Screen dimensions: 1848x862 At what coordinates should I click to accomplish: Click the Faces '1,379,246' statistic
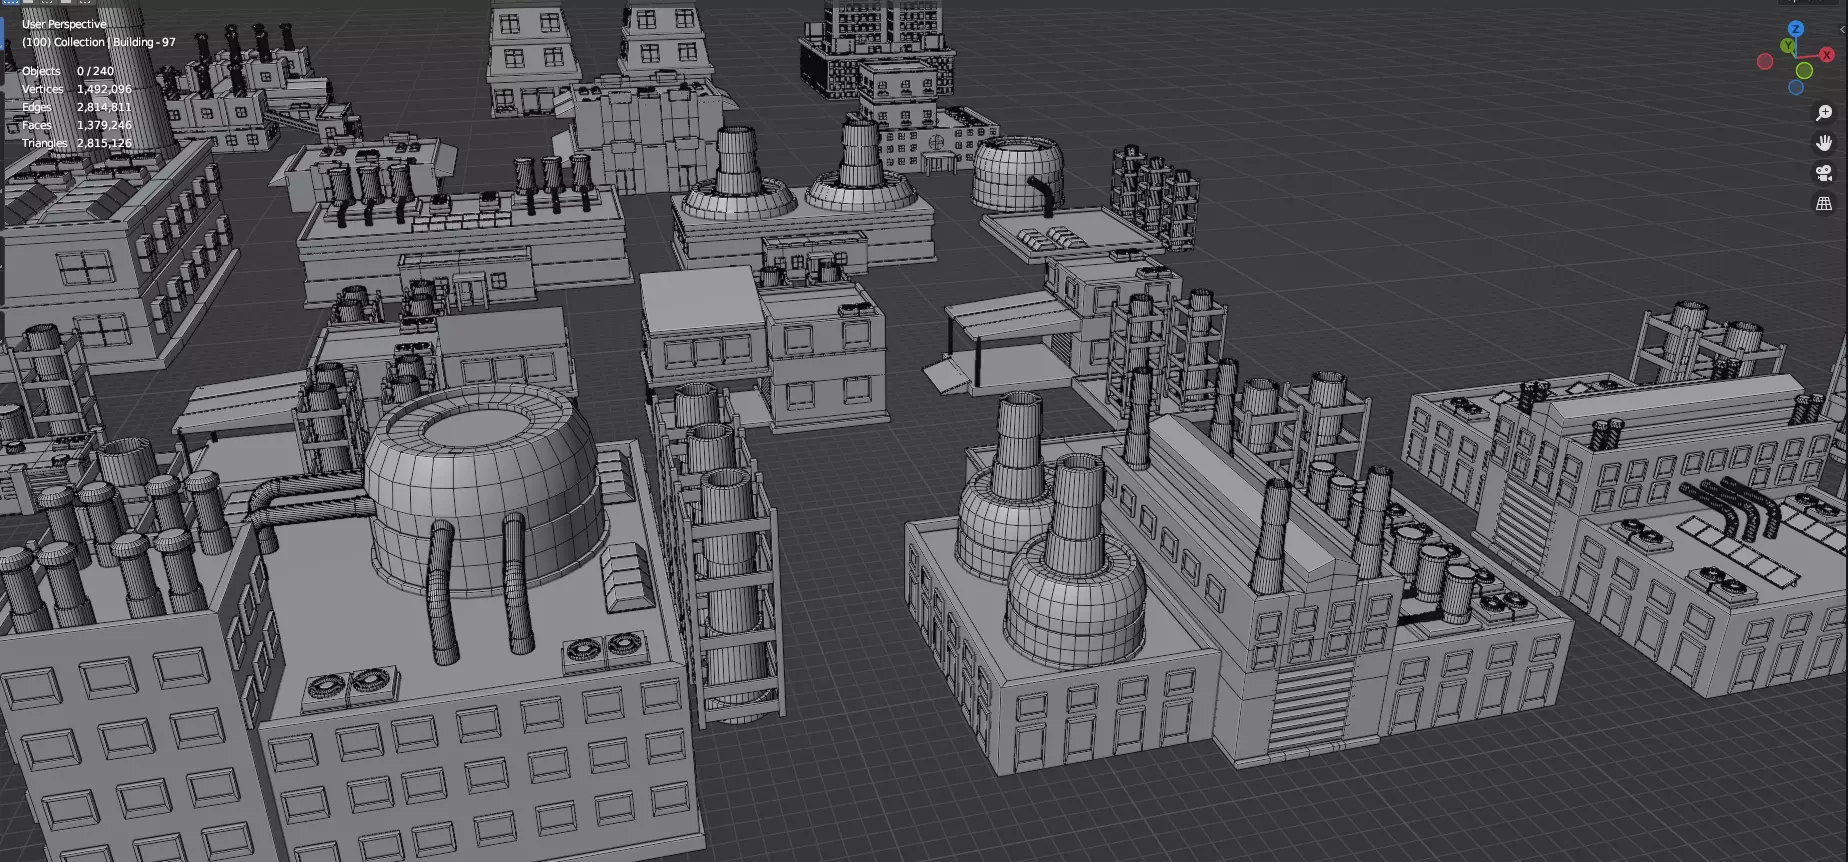[x=104, y=125]
